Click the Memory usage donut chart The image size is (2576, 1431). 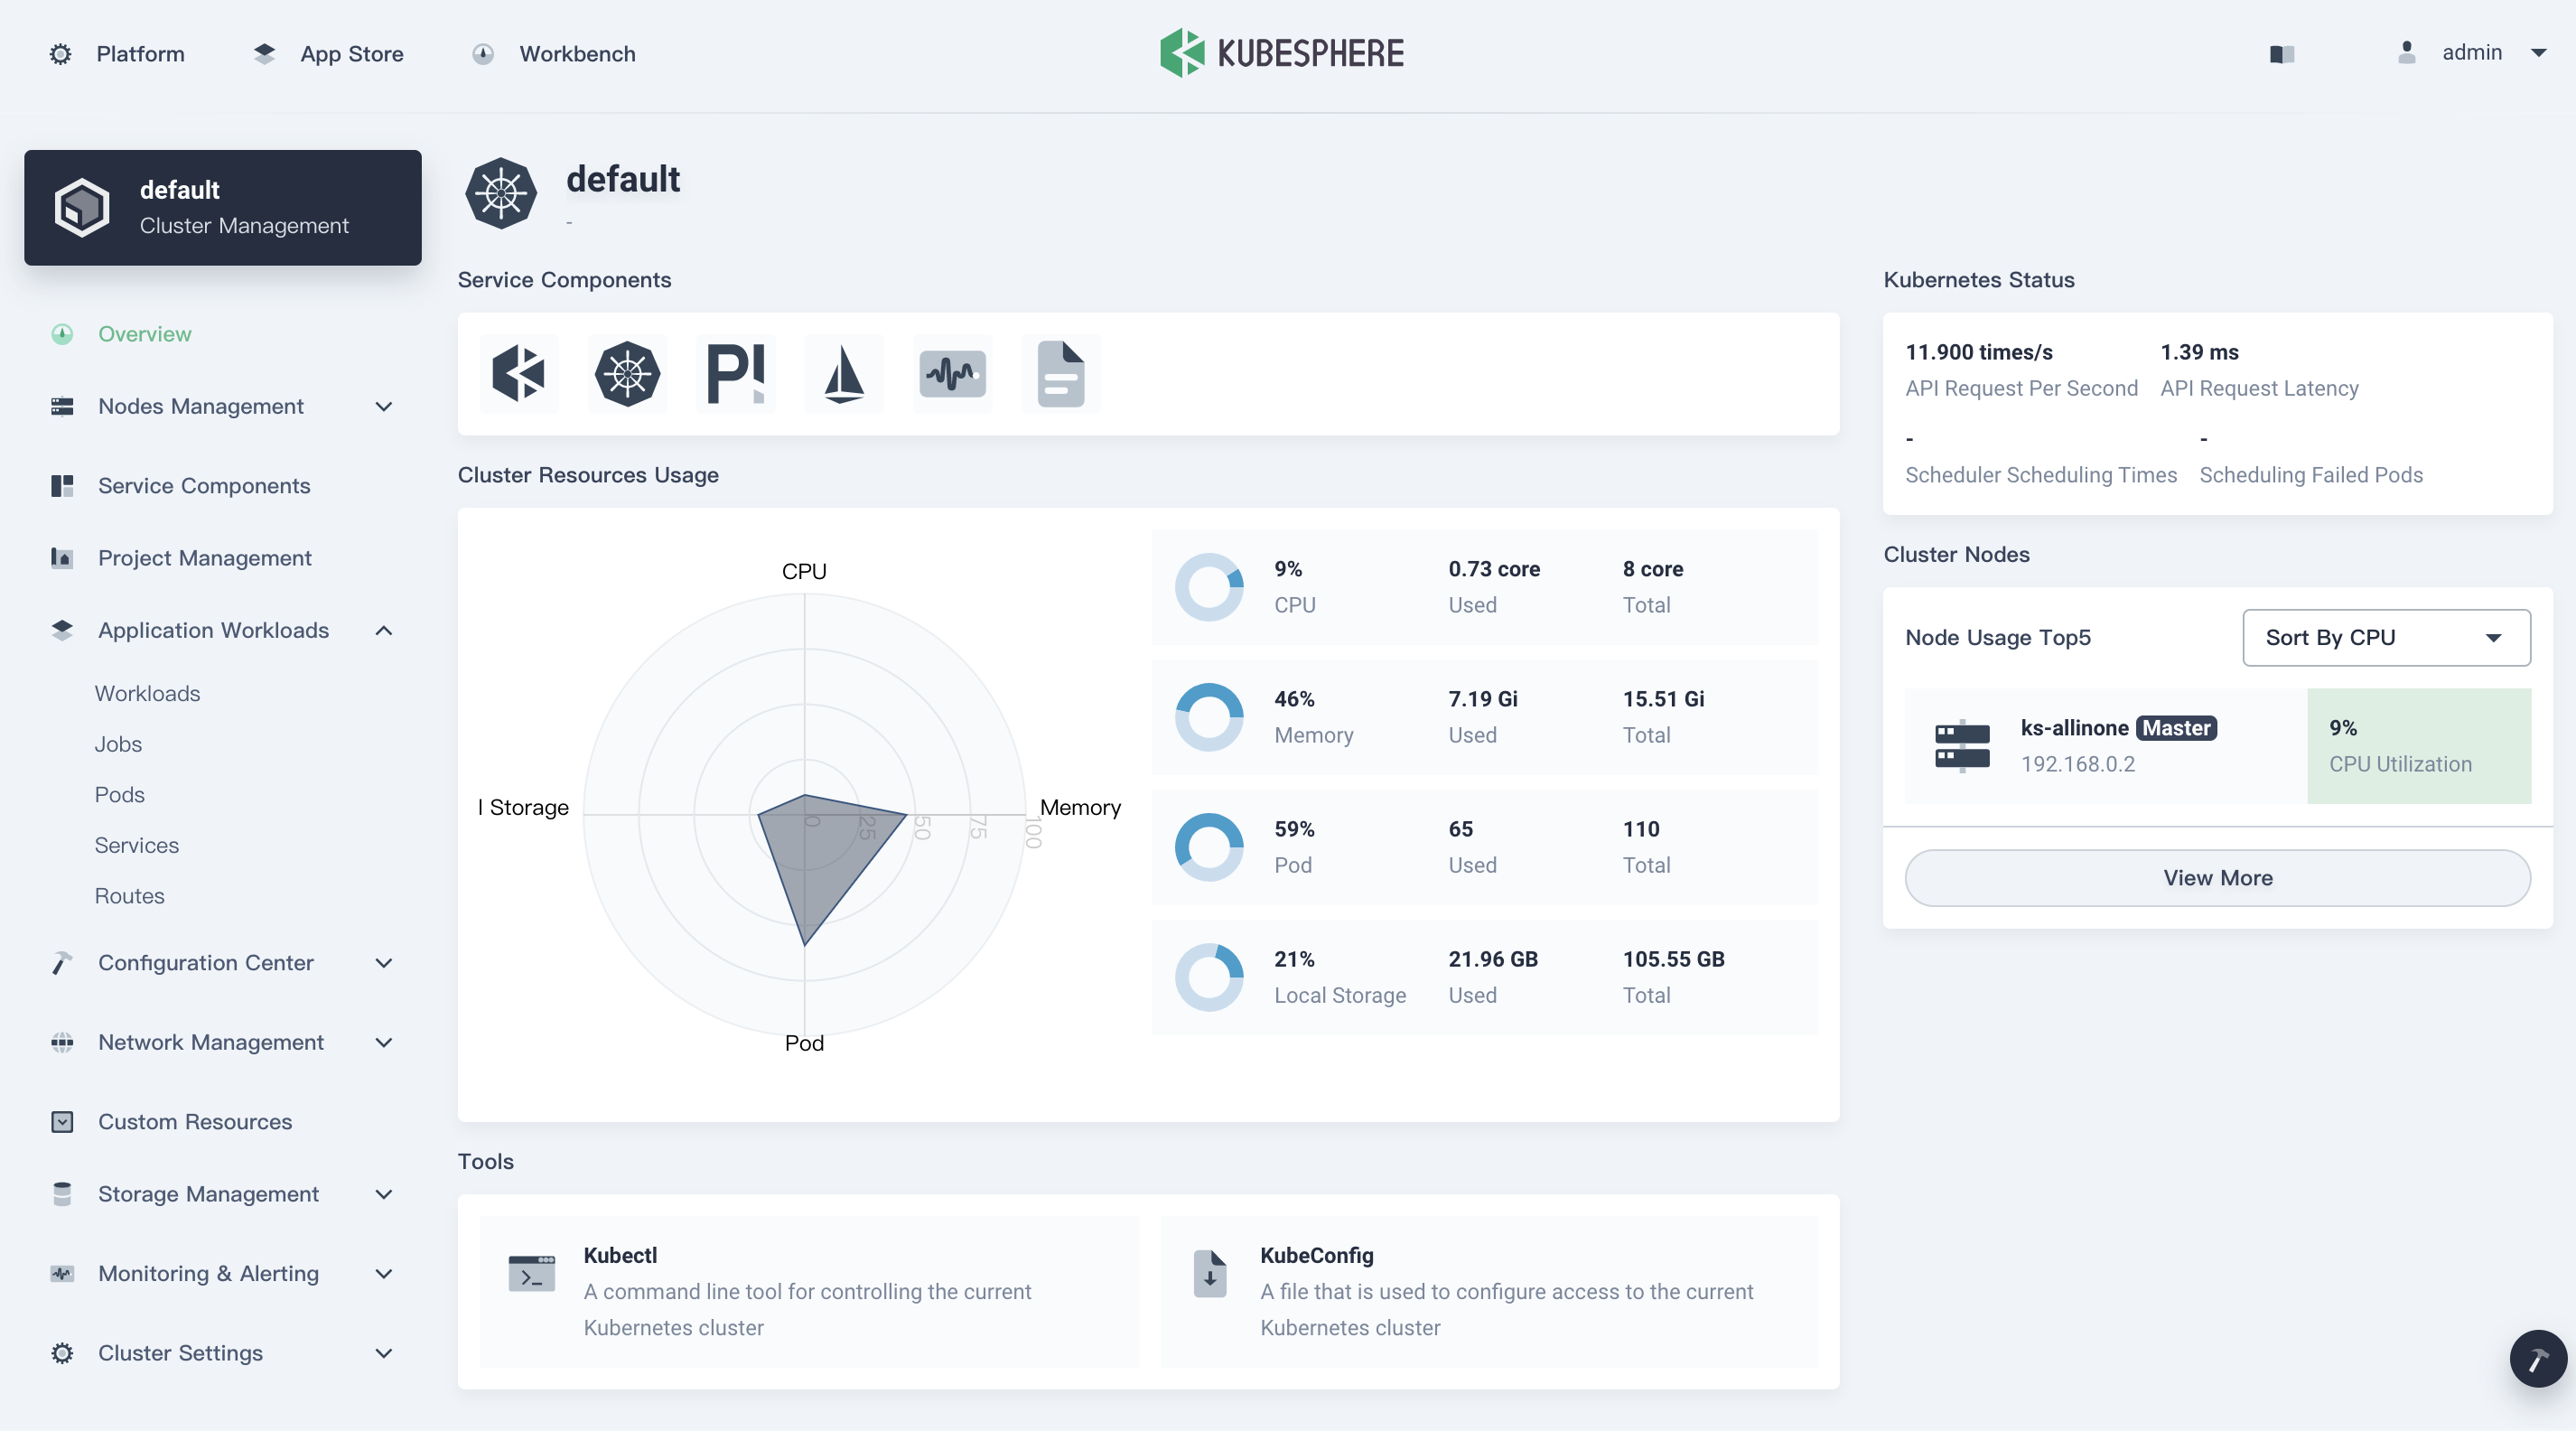(1209, 717)
